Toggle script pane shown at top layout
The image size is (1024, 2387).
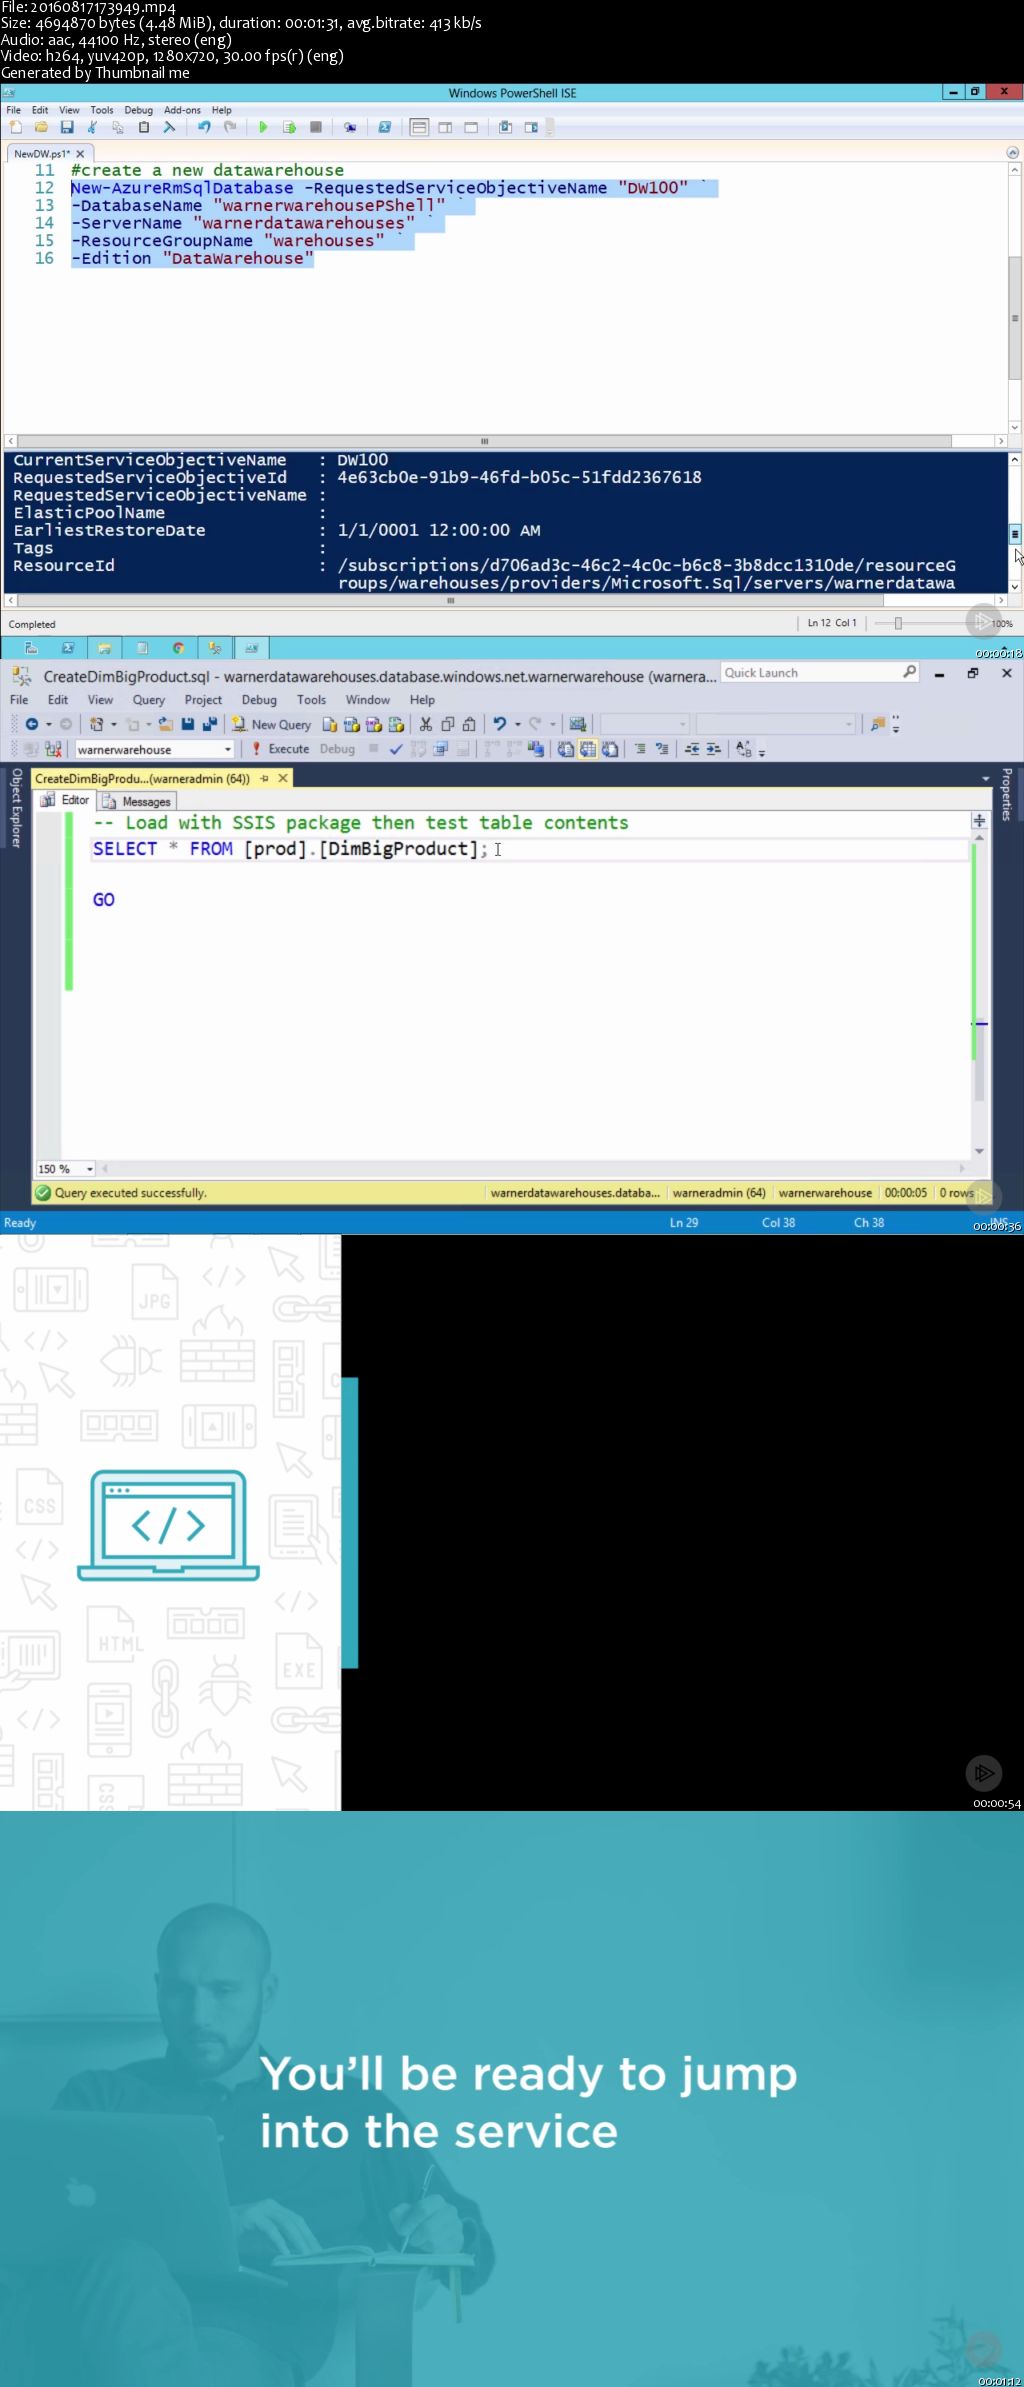point(419,127)
